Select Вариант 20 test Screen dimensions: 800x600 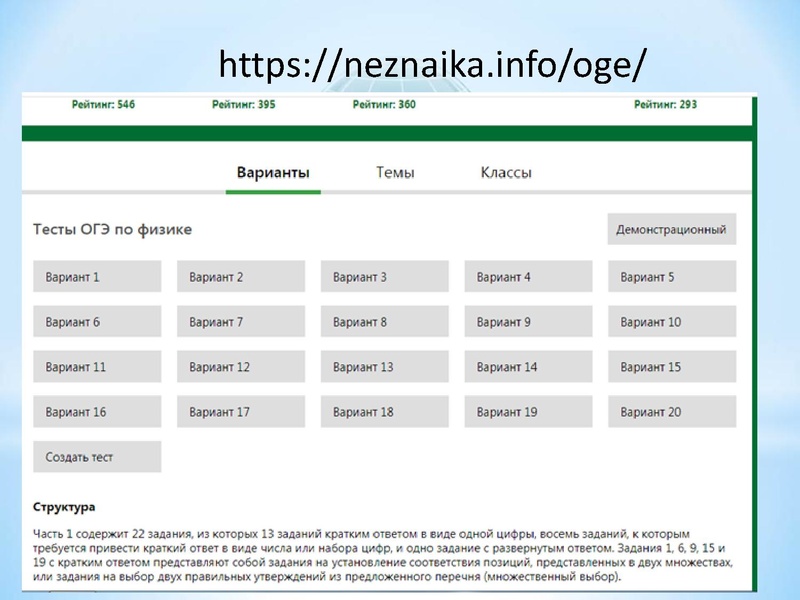coord(672,412)
